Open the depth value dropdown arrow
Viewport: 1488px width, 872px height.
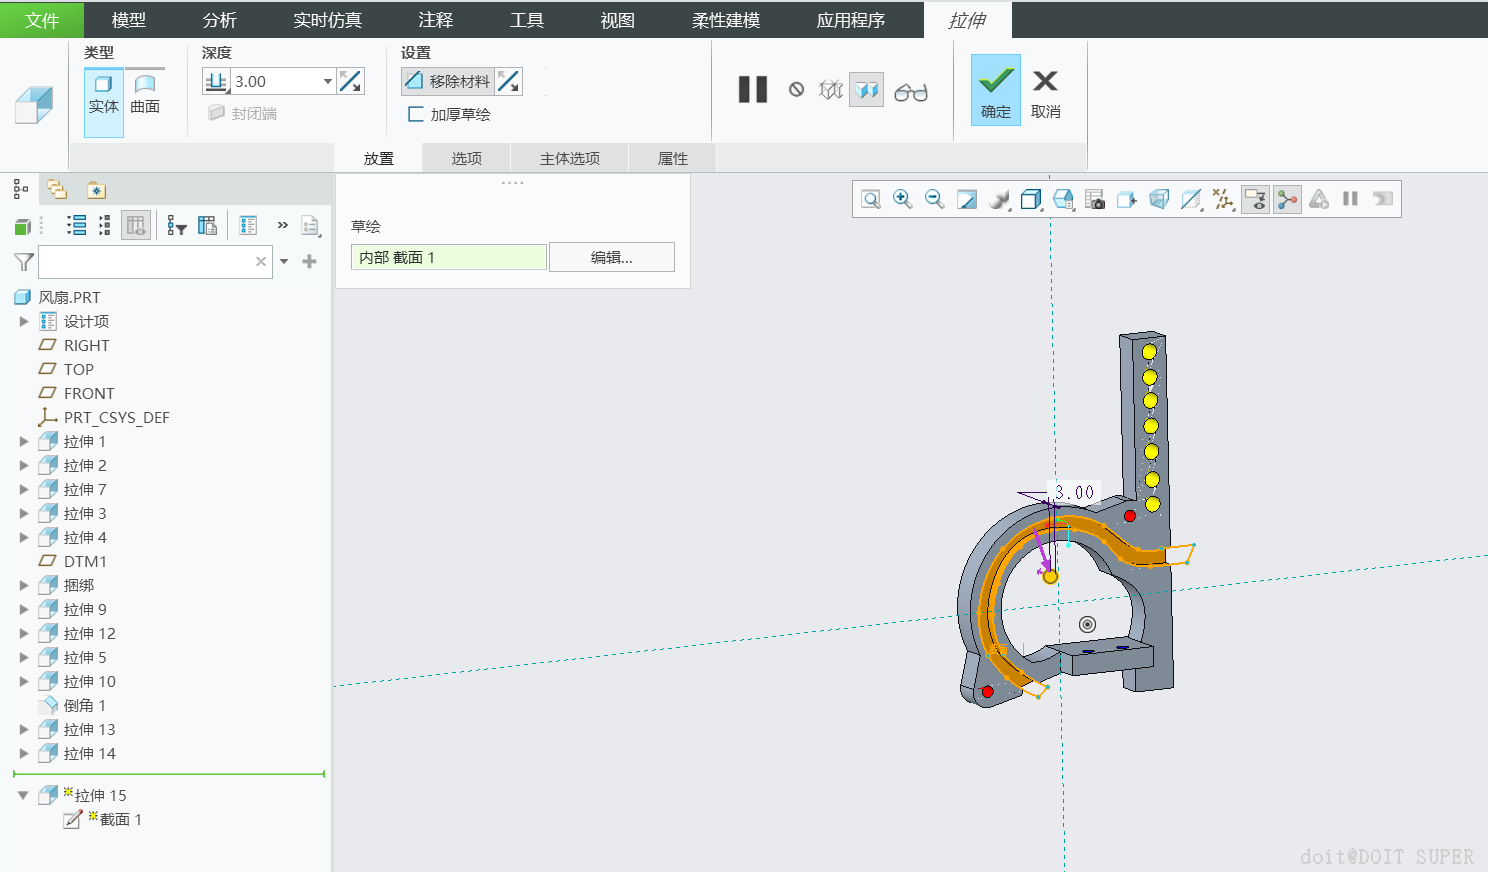pyautogui.click(x=327, y=82)
